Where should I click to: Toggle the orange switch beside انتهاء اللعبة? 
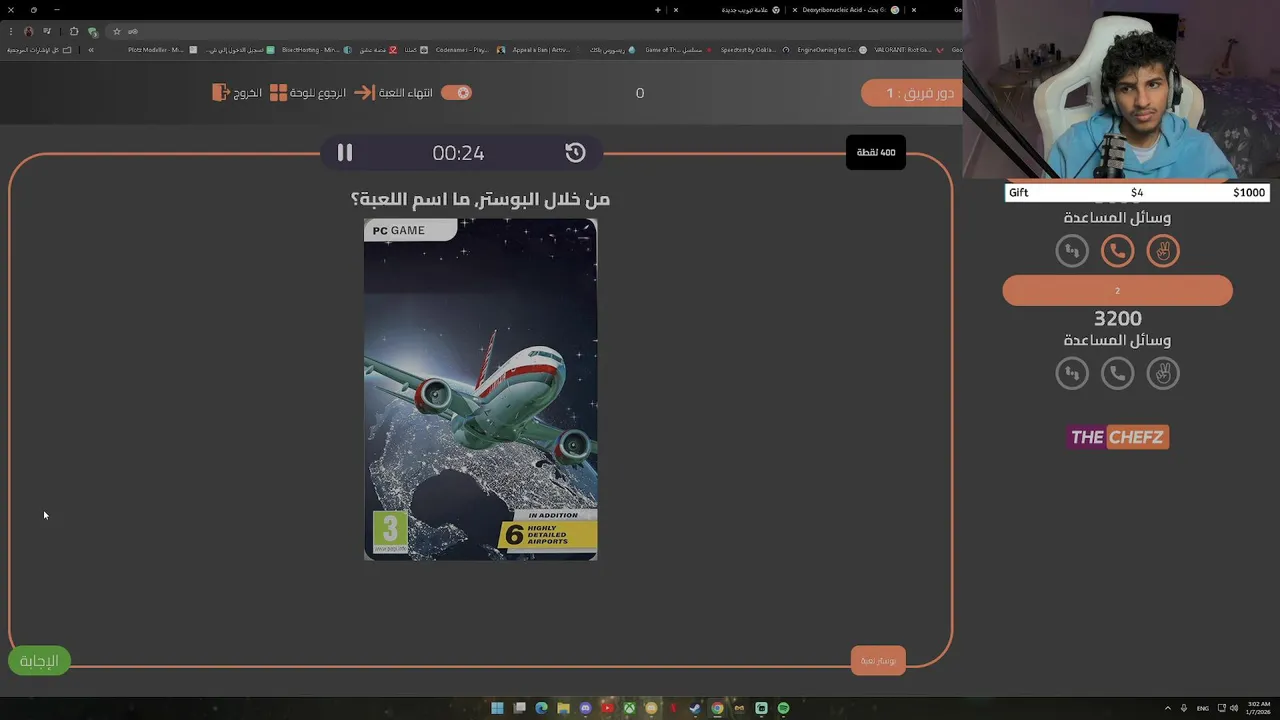pyautogui.click(x=456, y=93)
